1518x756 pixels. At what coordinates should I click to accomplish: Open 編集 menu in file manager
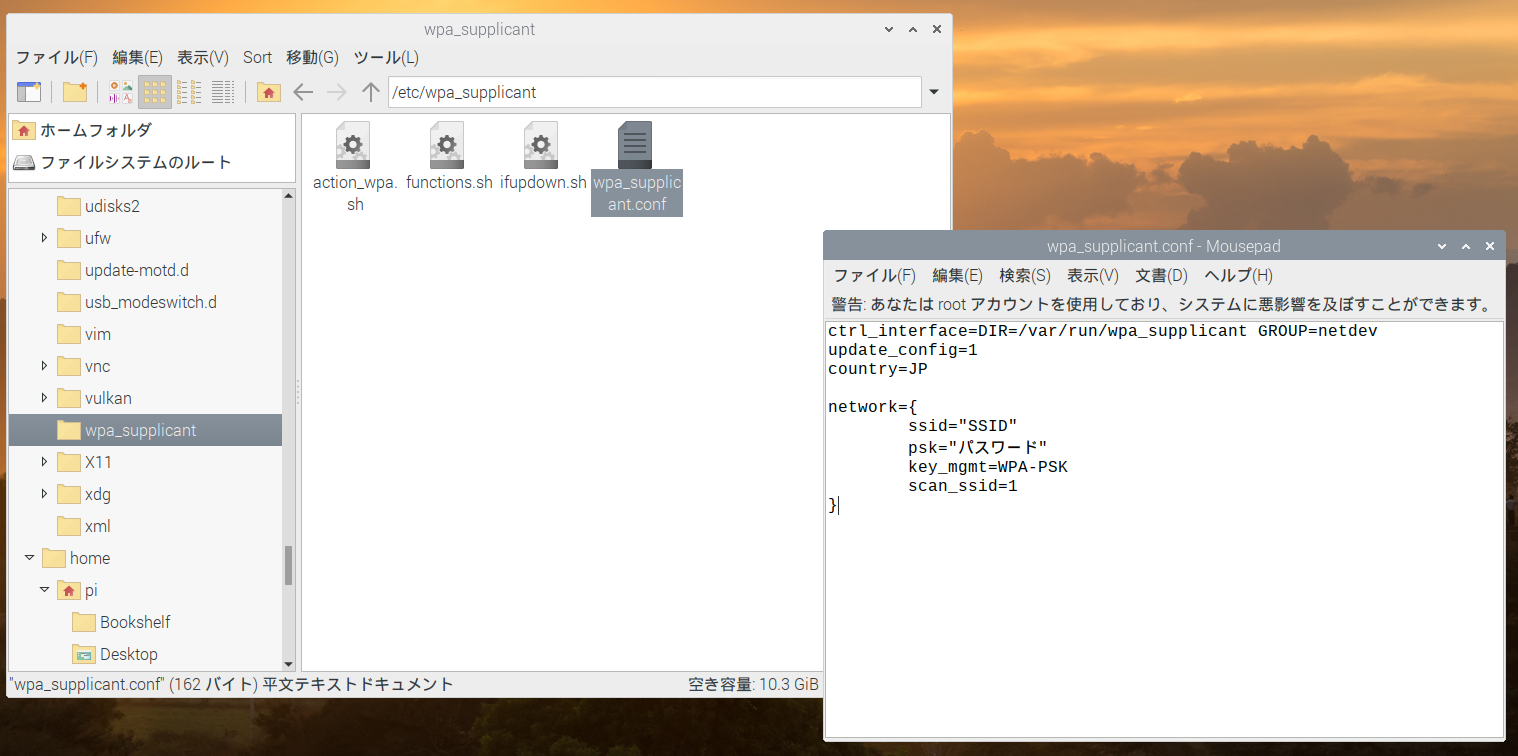tap(138, 57)
